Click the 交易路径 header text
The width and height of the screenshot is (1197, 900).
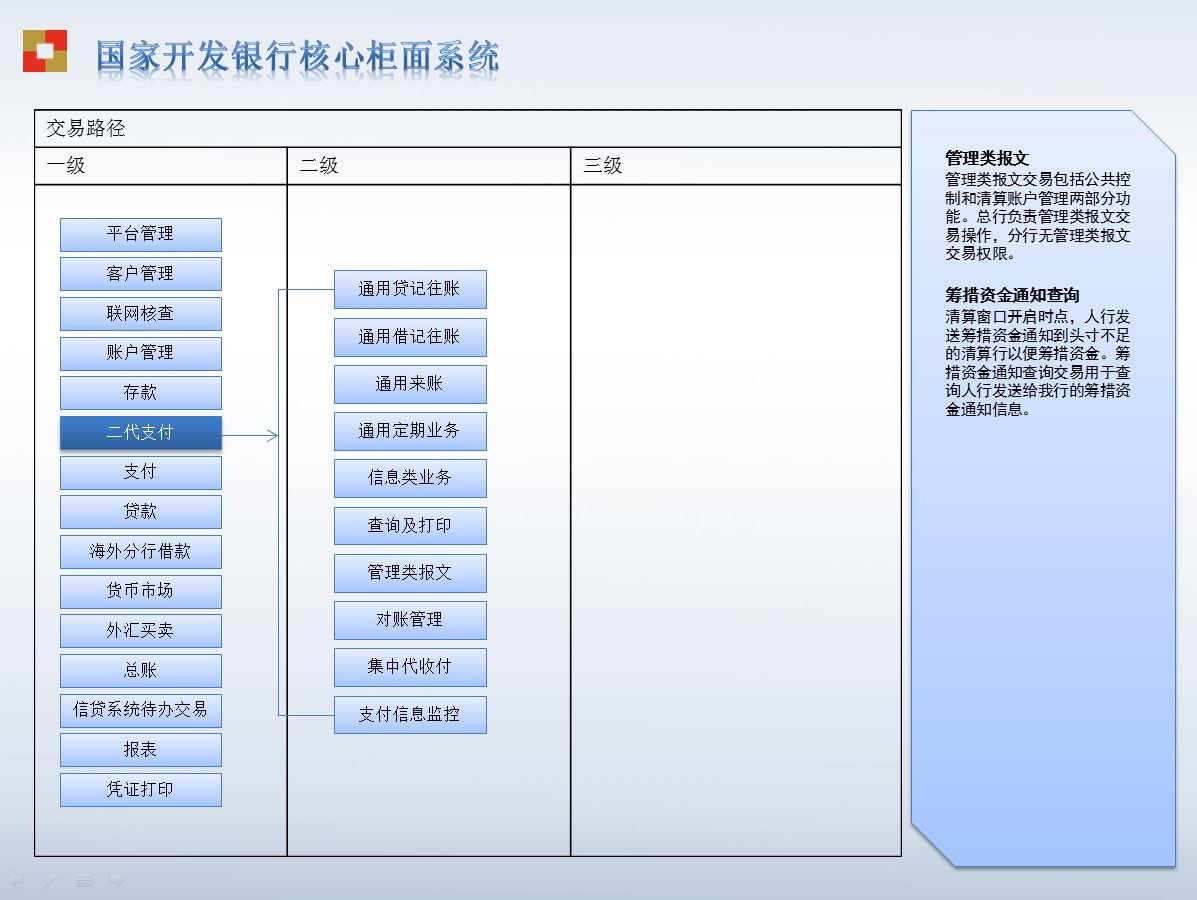tap(86, 128)
